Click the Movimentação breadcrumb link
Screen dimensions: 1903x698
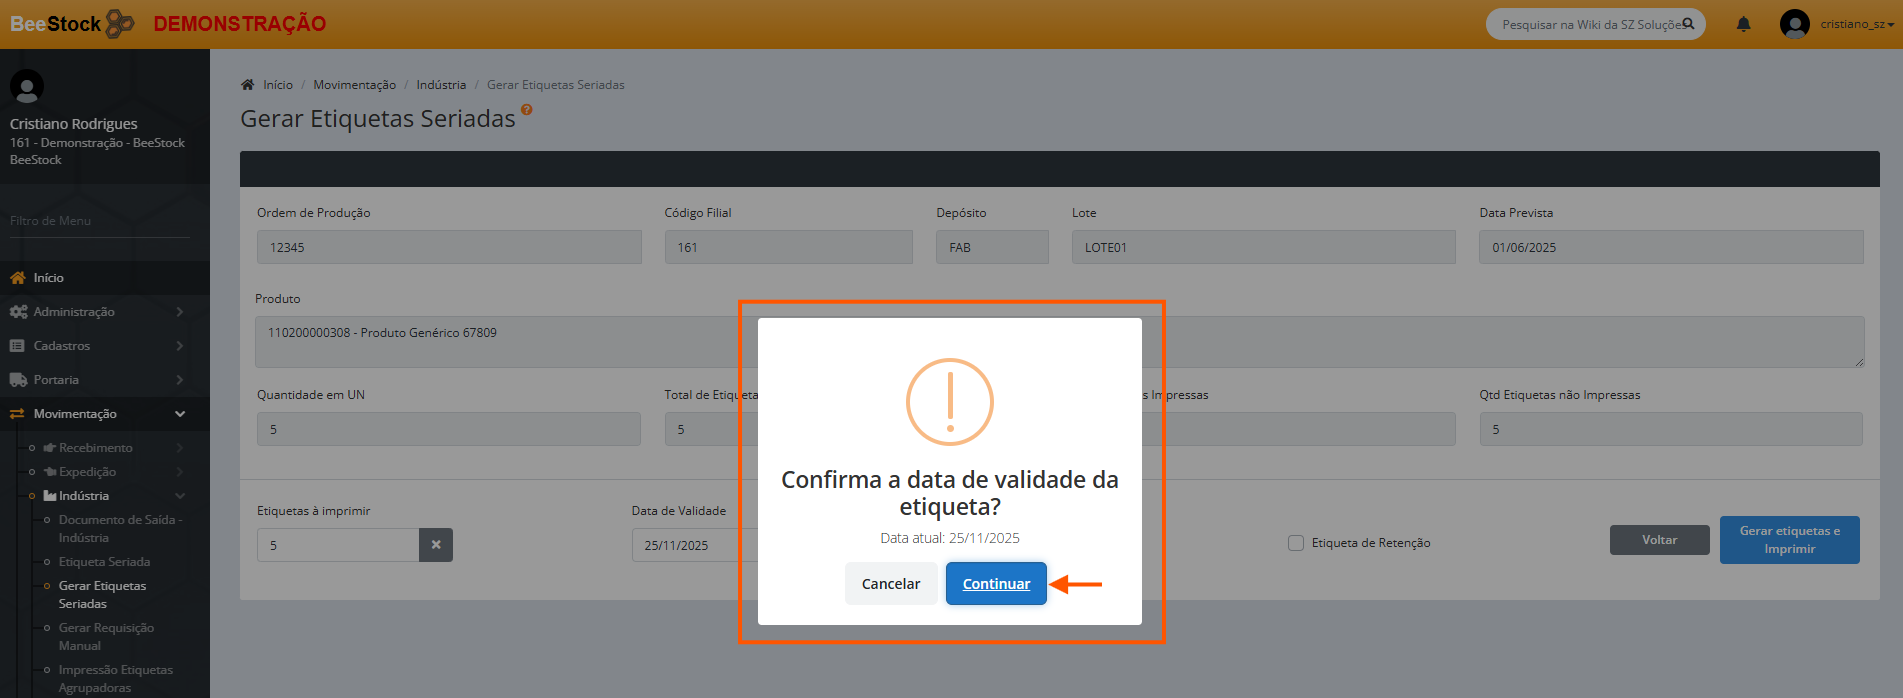click(x=354, y=85)
